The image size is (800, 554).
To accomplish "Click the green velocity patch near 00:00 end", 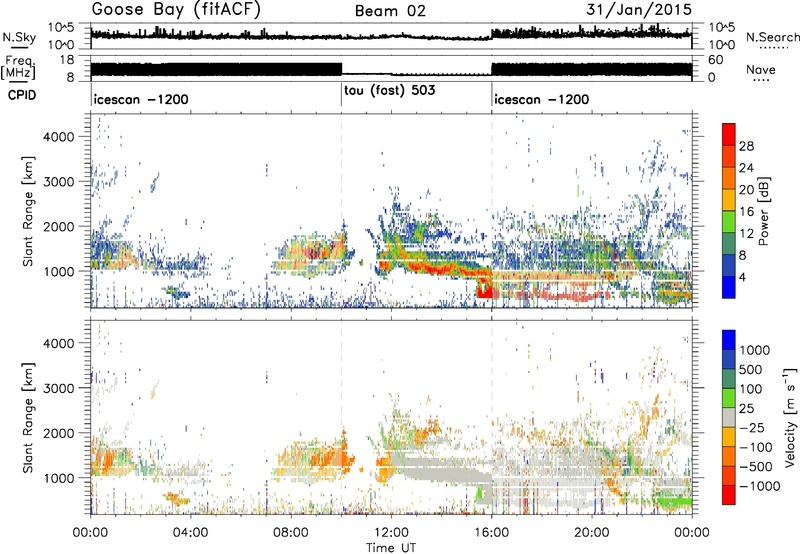I will pos(674,501).
